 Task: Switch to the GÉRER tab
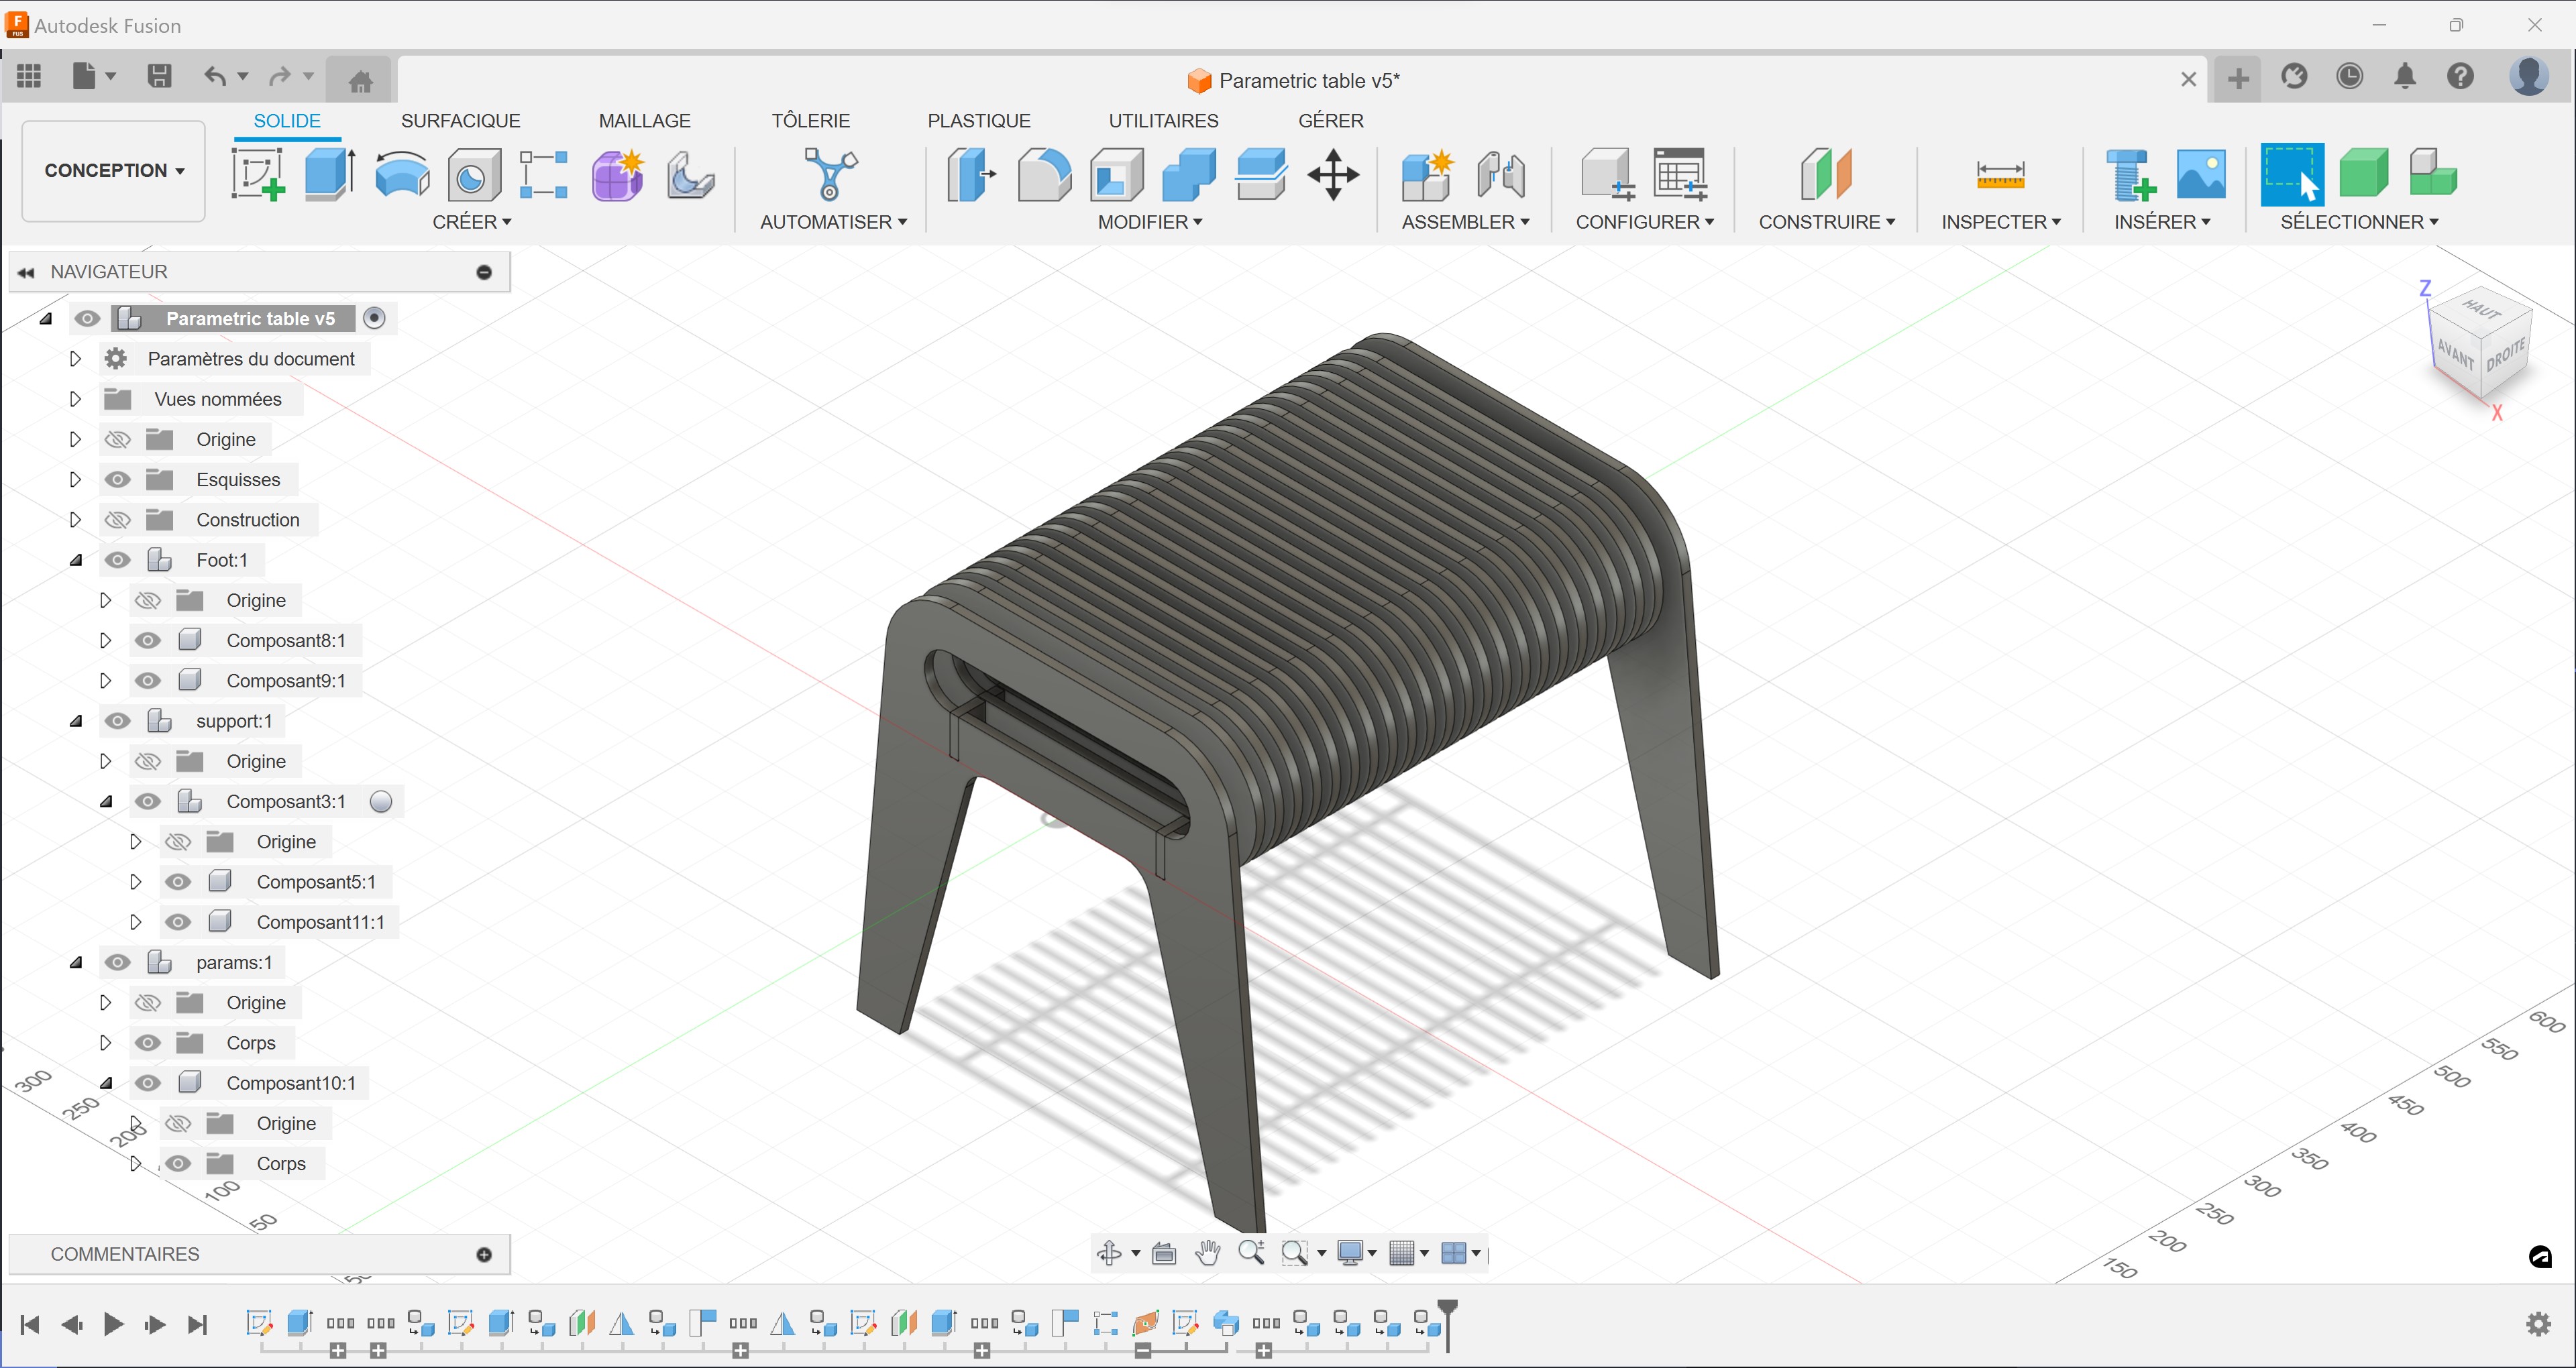point(1330,121)
